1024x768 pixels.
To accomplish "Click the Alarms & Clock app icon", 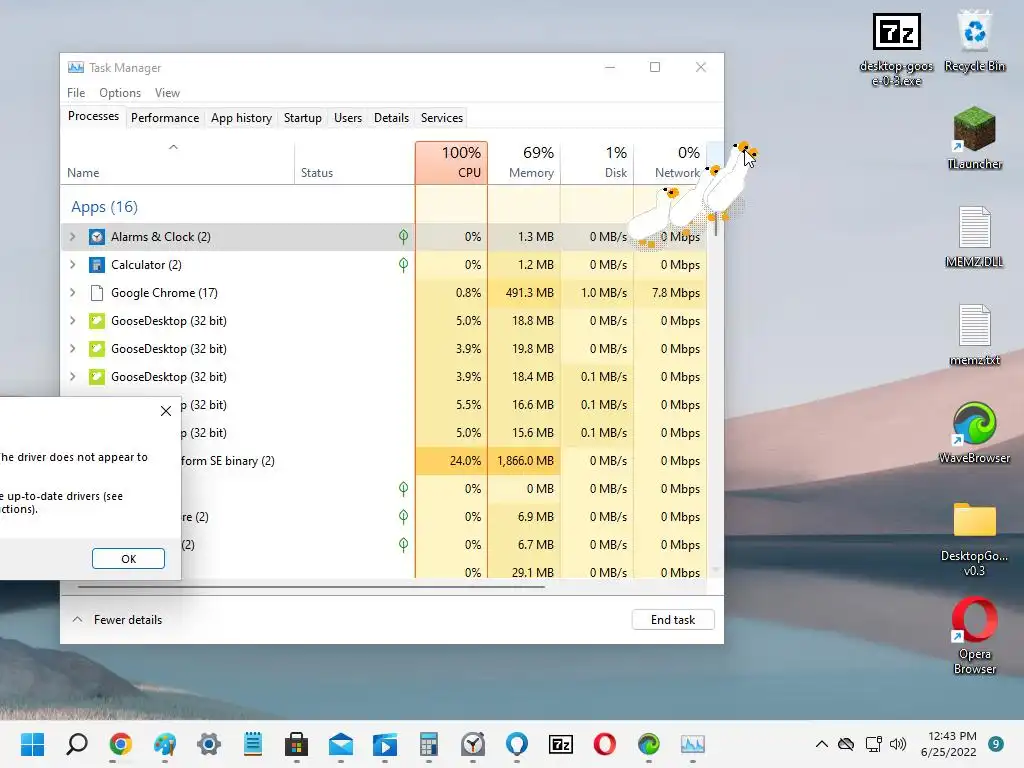I will tap(97, 236).
